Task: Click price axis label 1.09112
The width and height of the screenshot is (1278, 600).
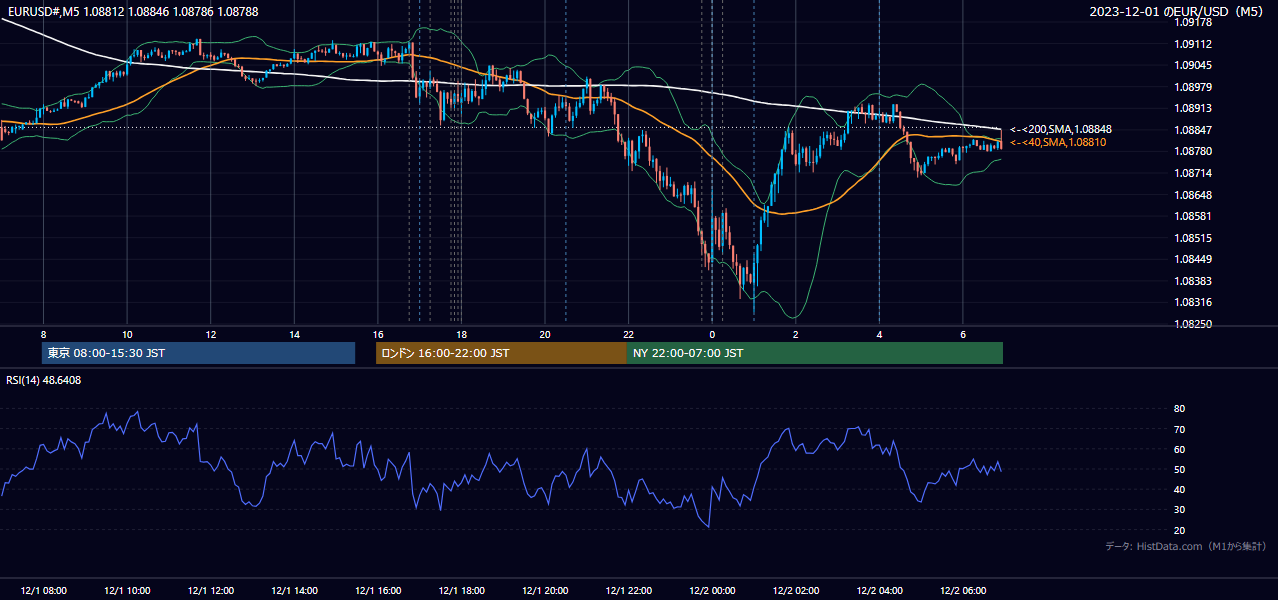Action: 1192,44
